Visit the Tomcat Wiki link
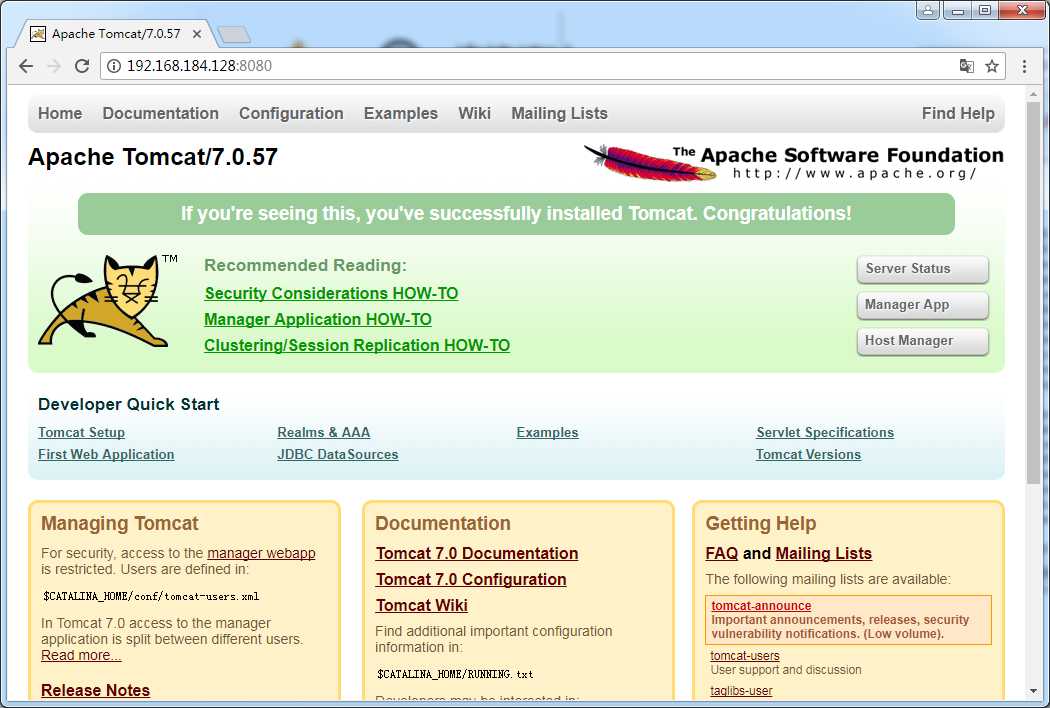1050x708 pixels. pyautogui.click(x=422, y=606)
